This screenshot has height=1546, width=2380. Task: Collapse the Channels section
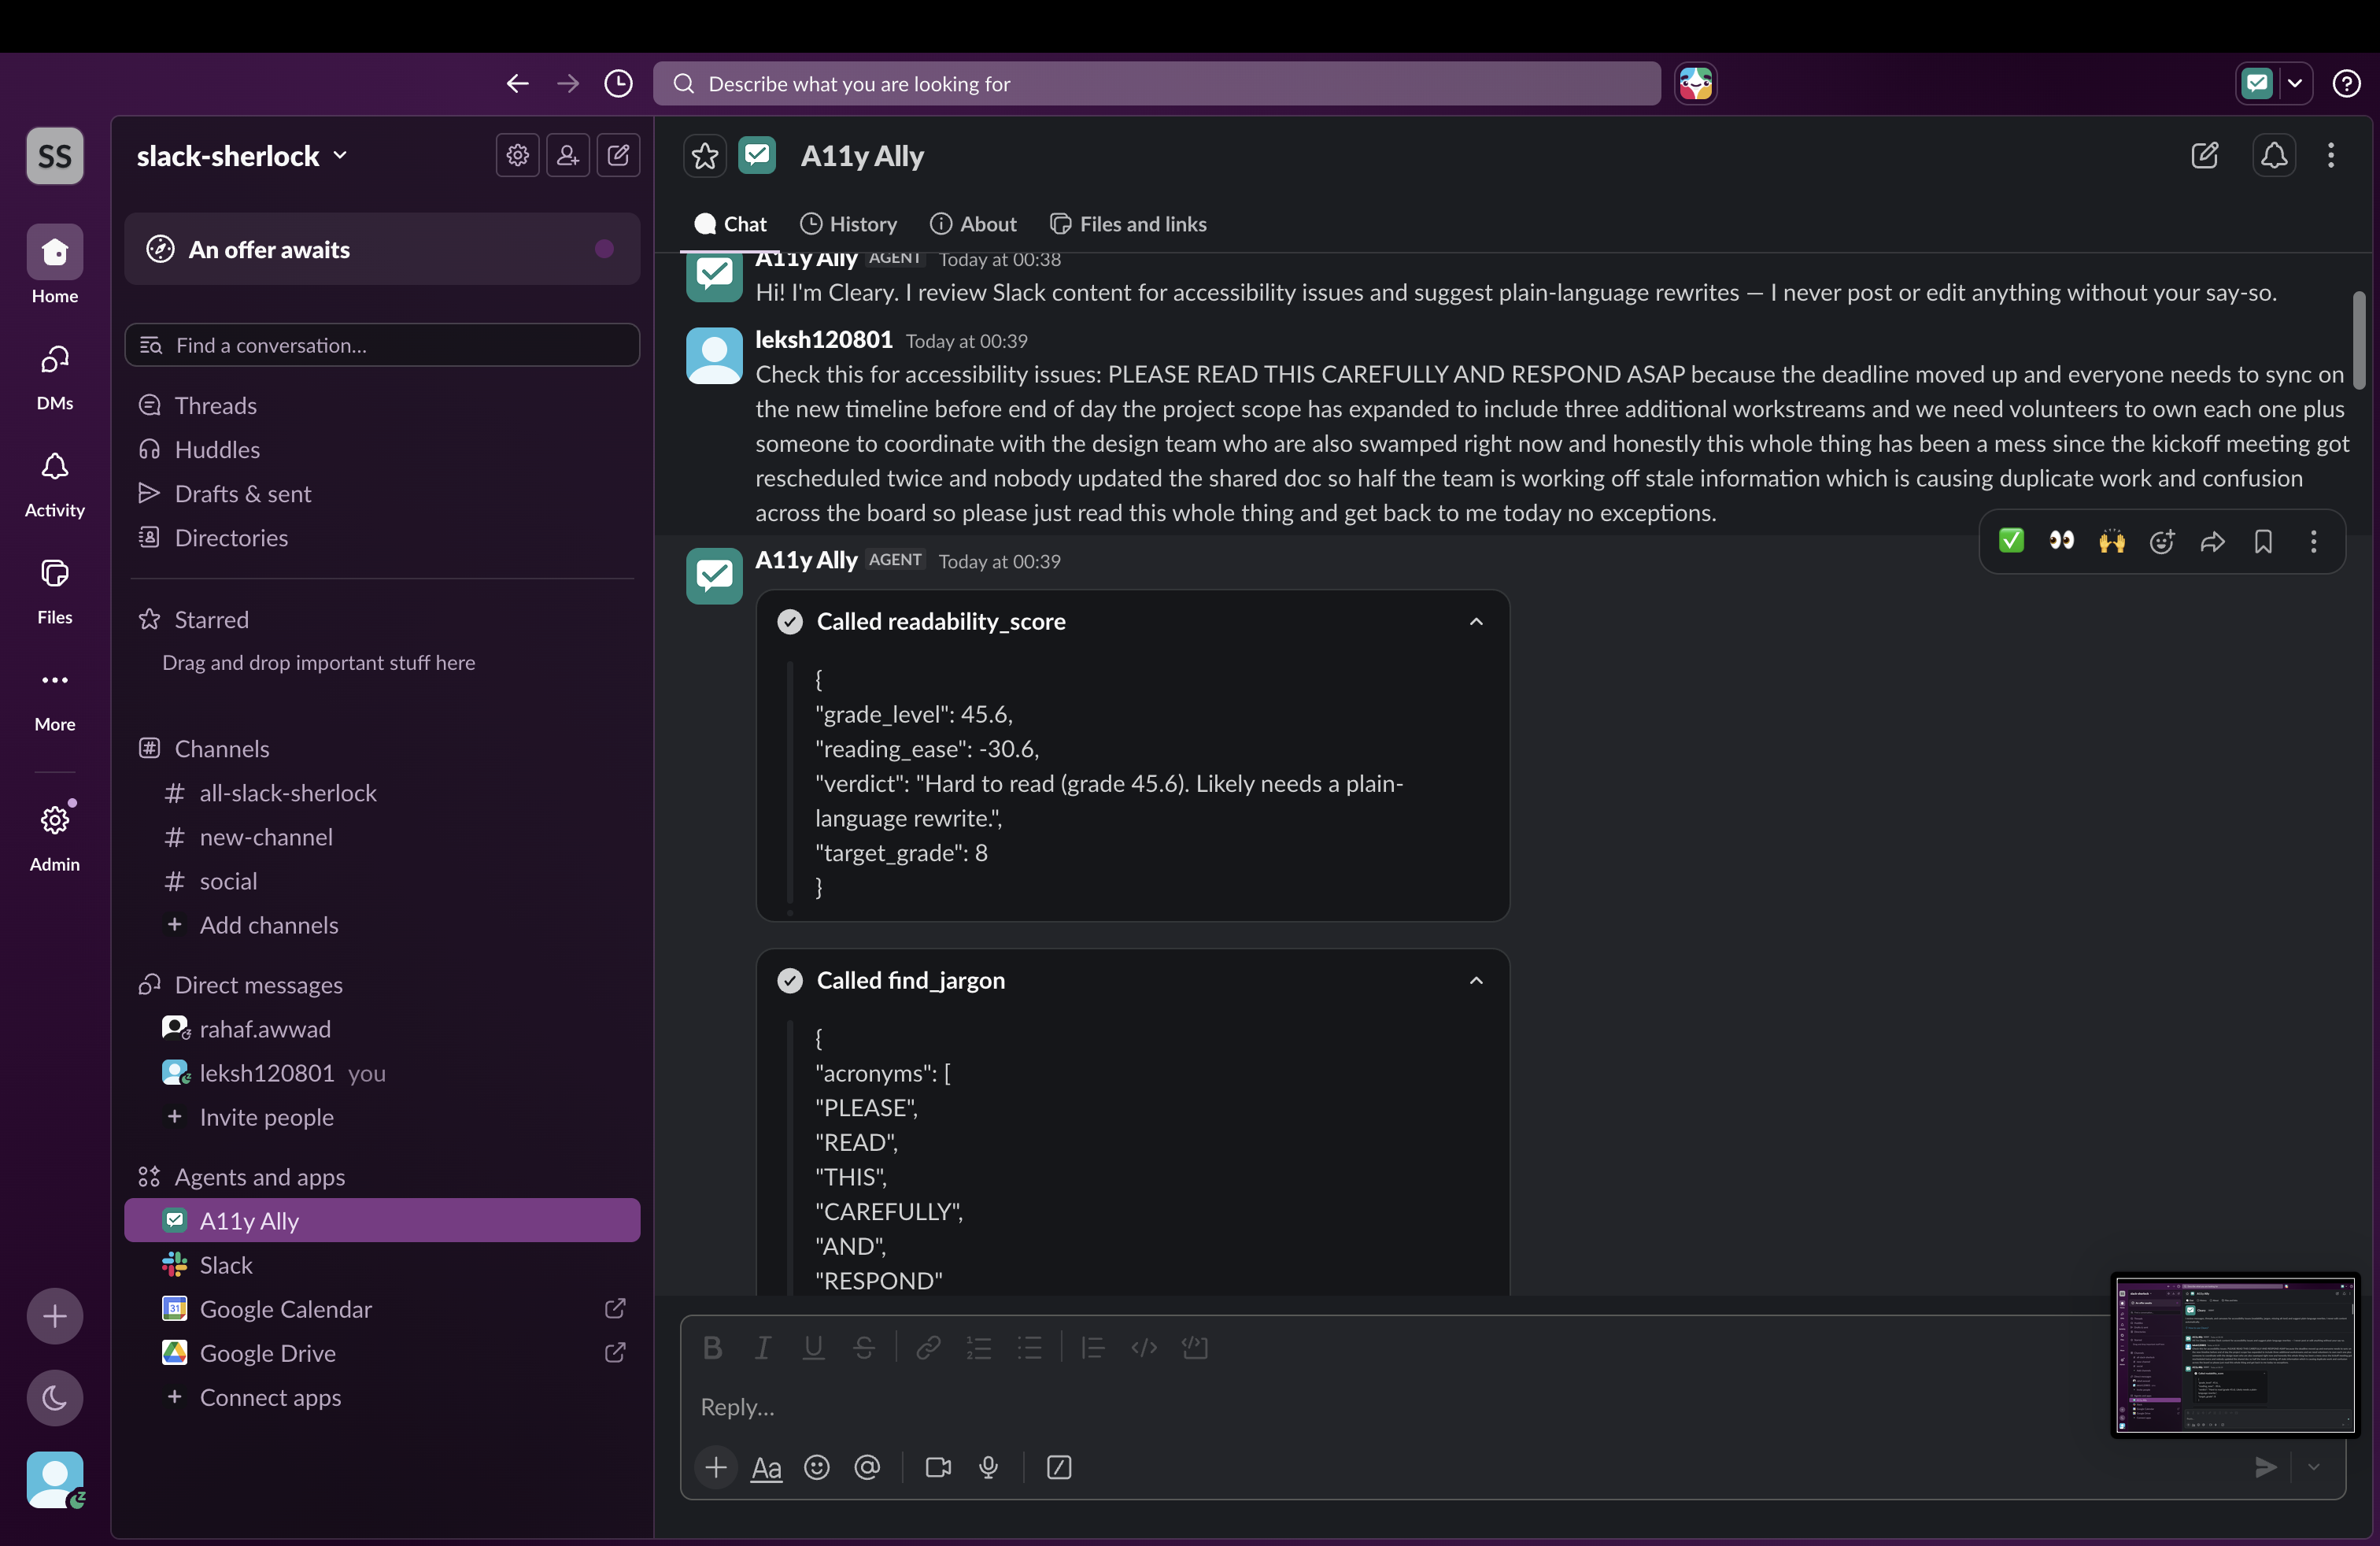222,749
